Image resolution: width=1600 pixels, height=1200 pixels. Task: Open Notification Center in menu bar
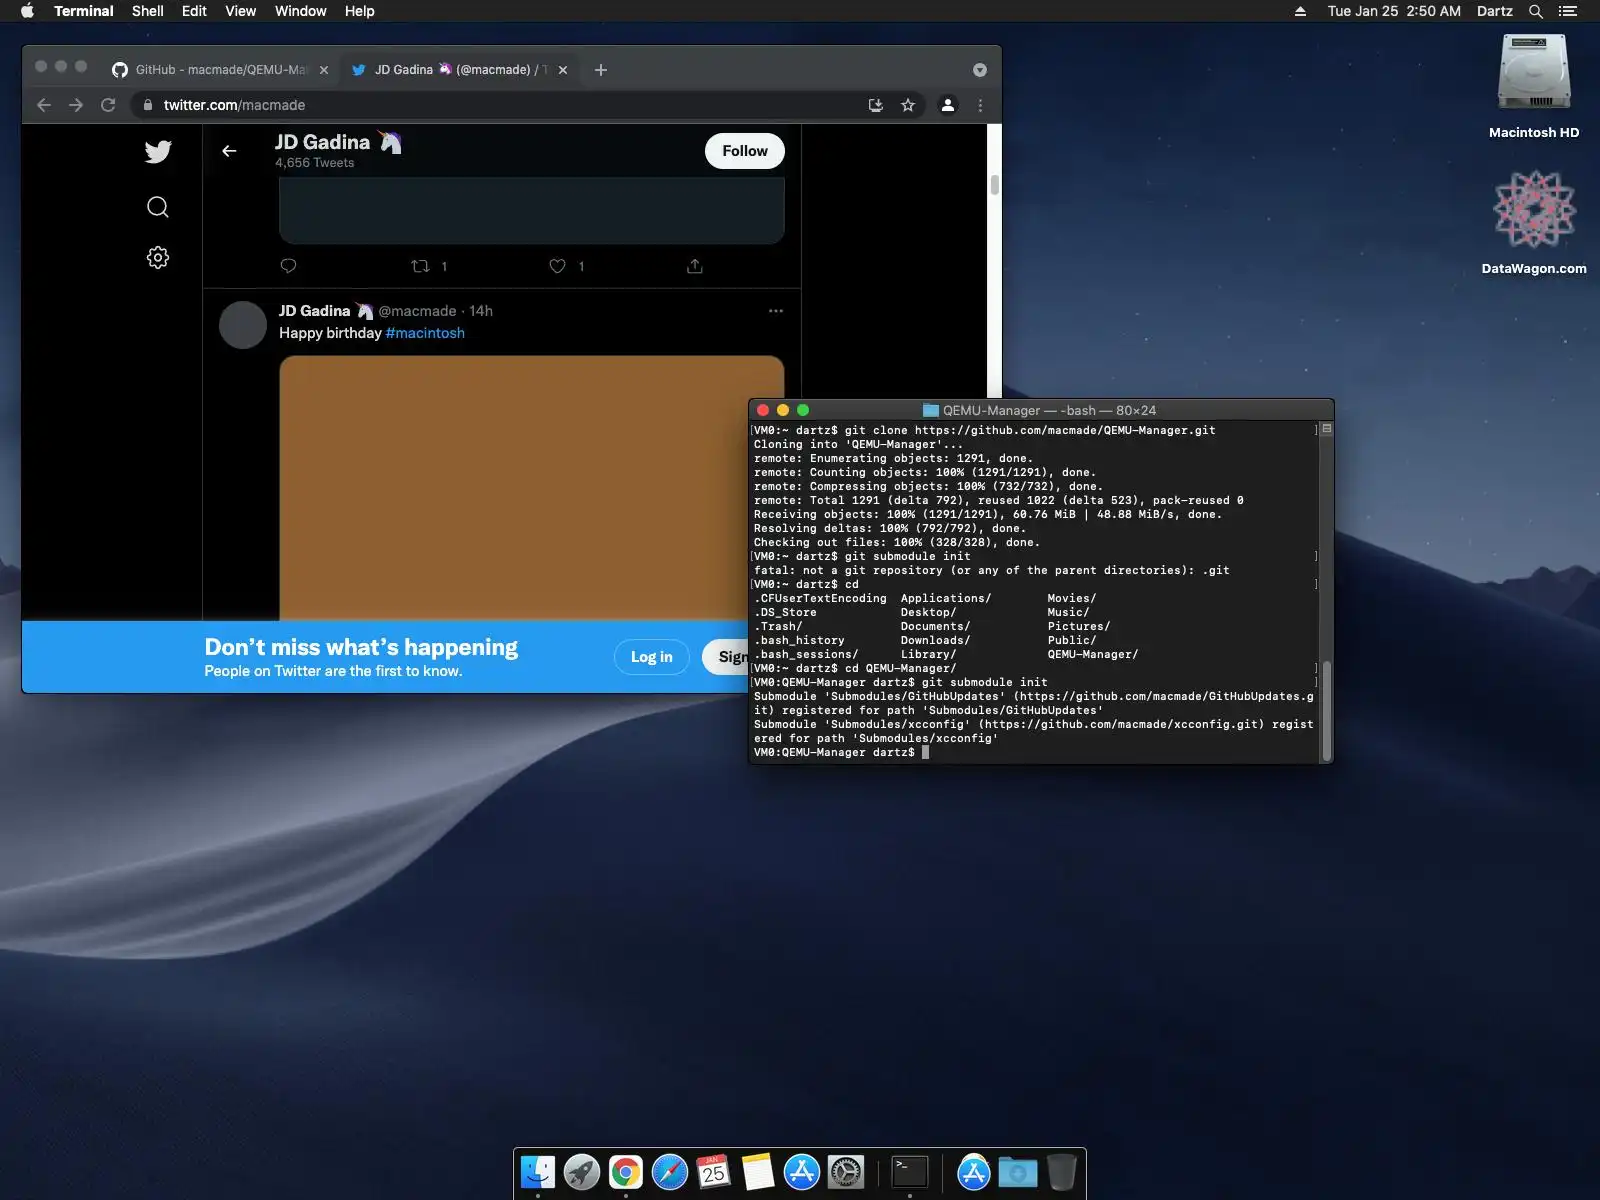coord(1568,11)
